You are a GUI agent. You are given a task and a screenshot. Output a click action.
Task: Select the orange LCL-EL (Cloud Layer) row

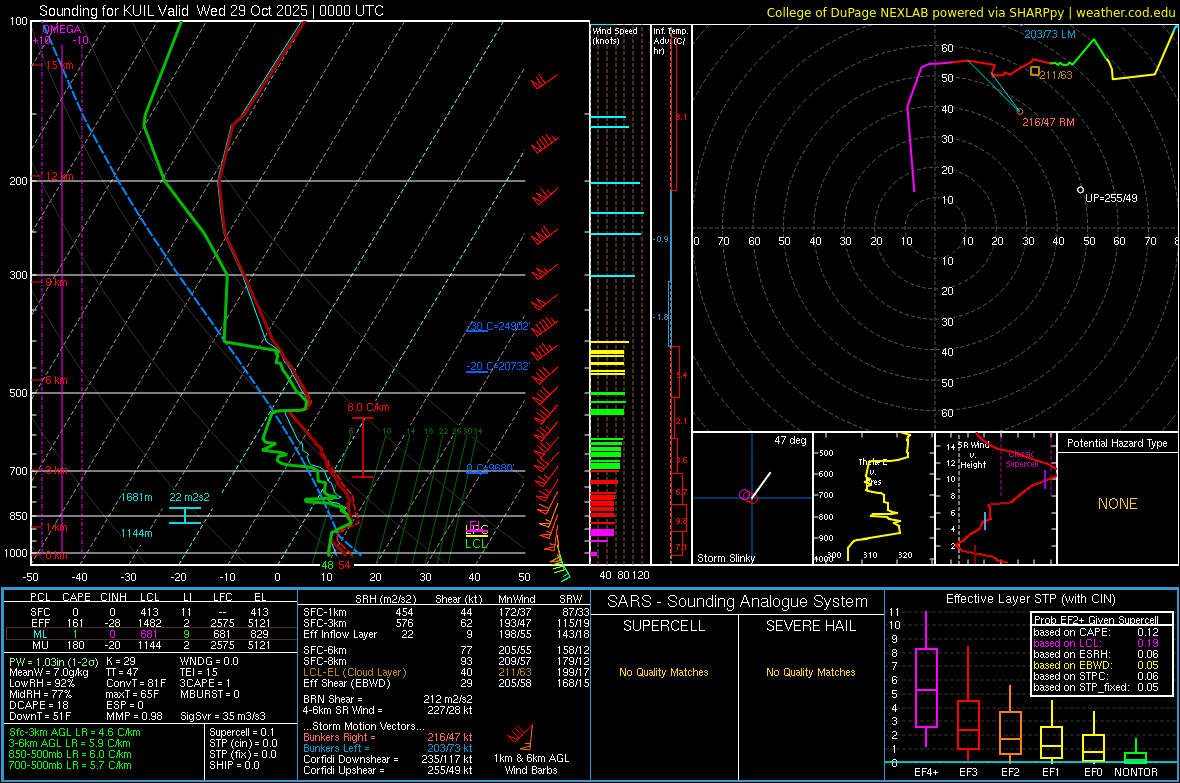pyautogui.click(x=446, y=672)
